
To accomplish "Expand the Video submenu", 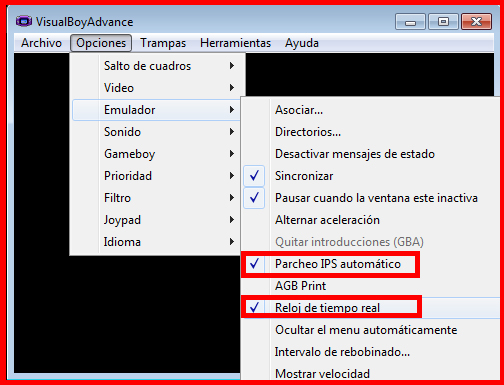I will pos(156,88).
